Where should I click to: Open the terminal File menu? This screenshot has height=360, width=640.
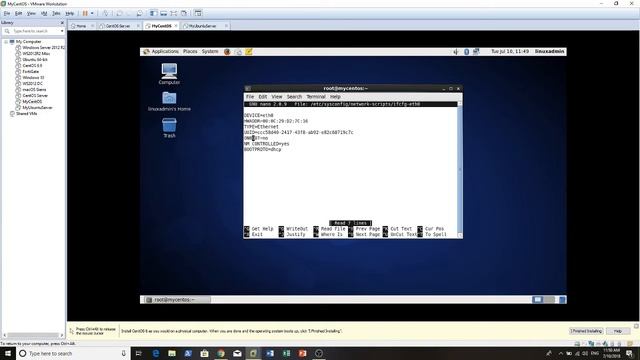coord(250,97)
